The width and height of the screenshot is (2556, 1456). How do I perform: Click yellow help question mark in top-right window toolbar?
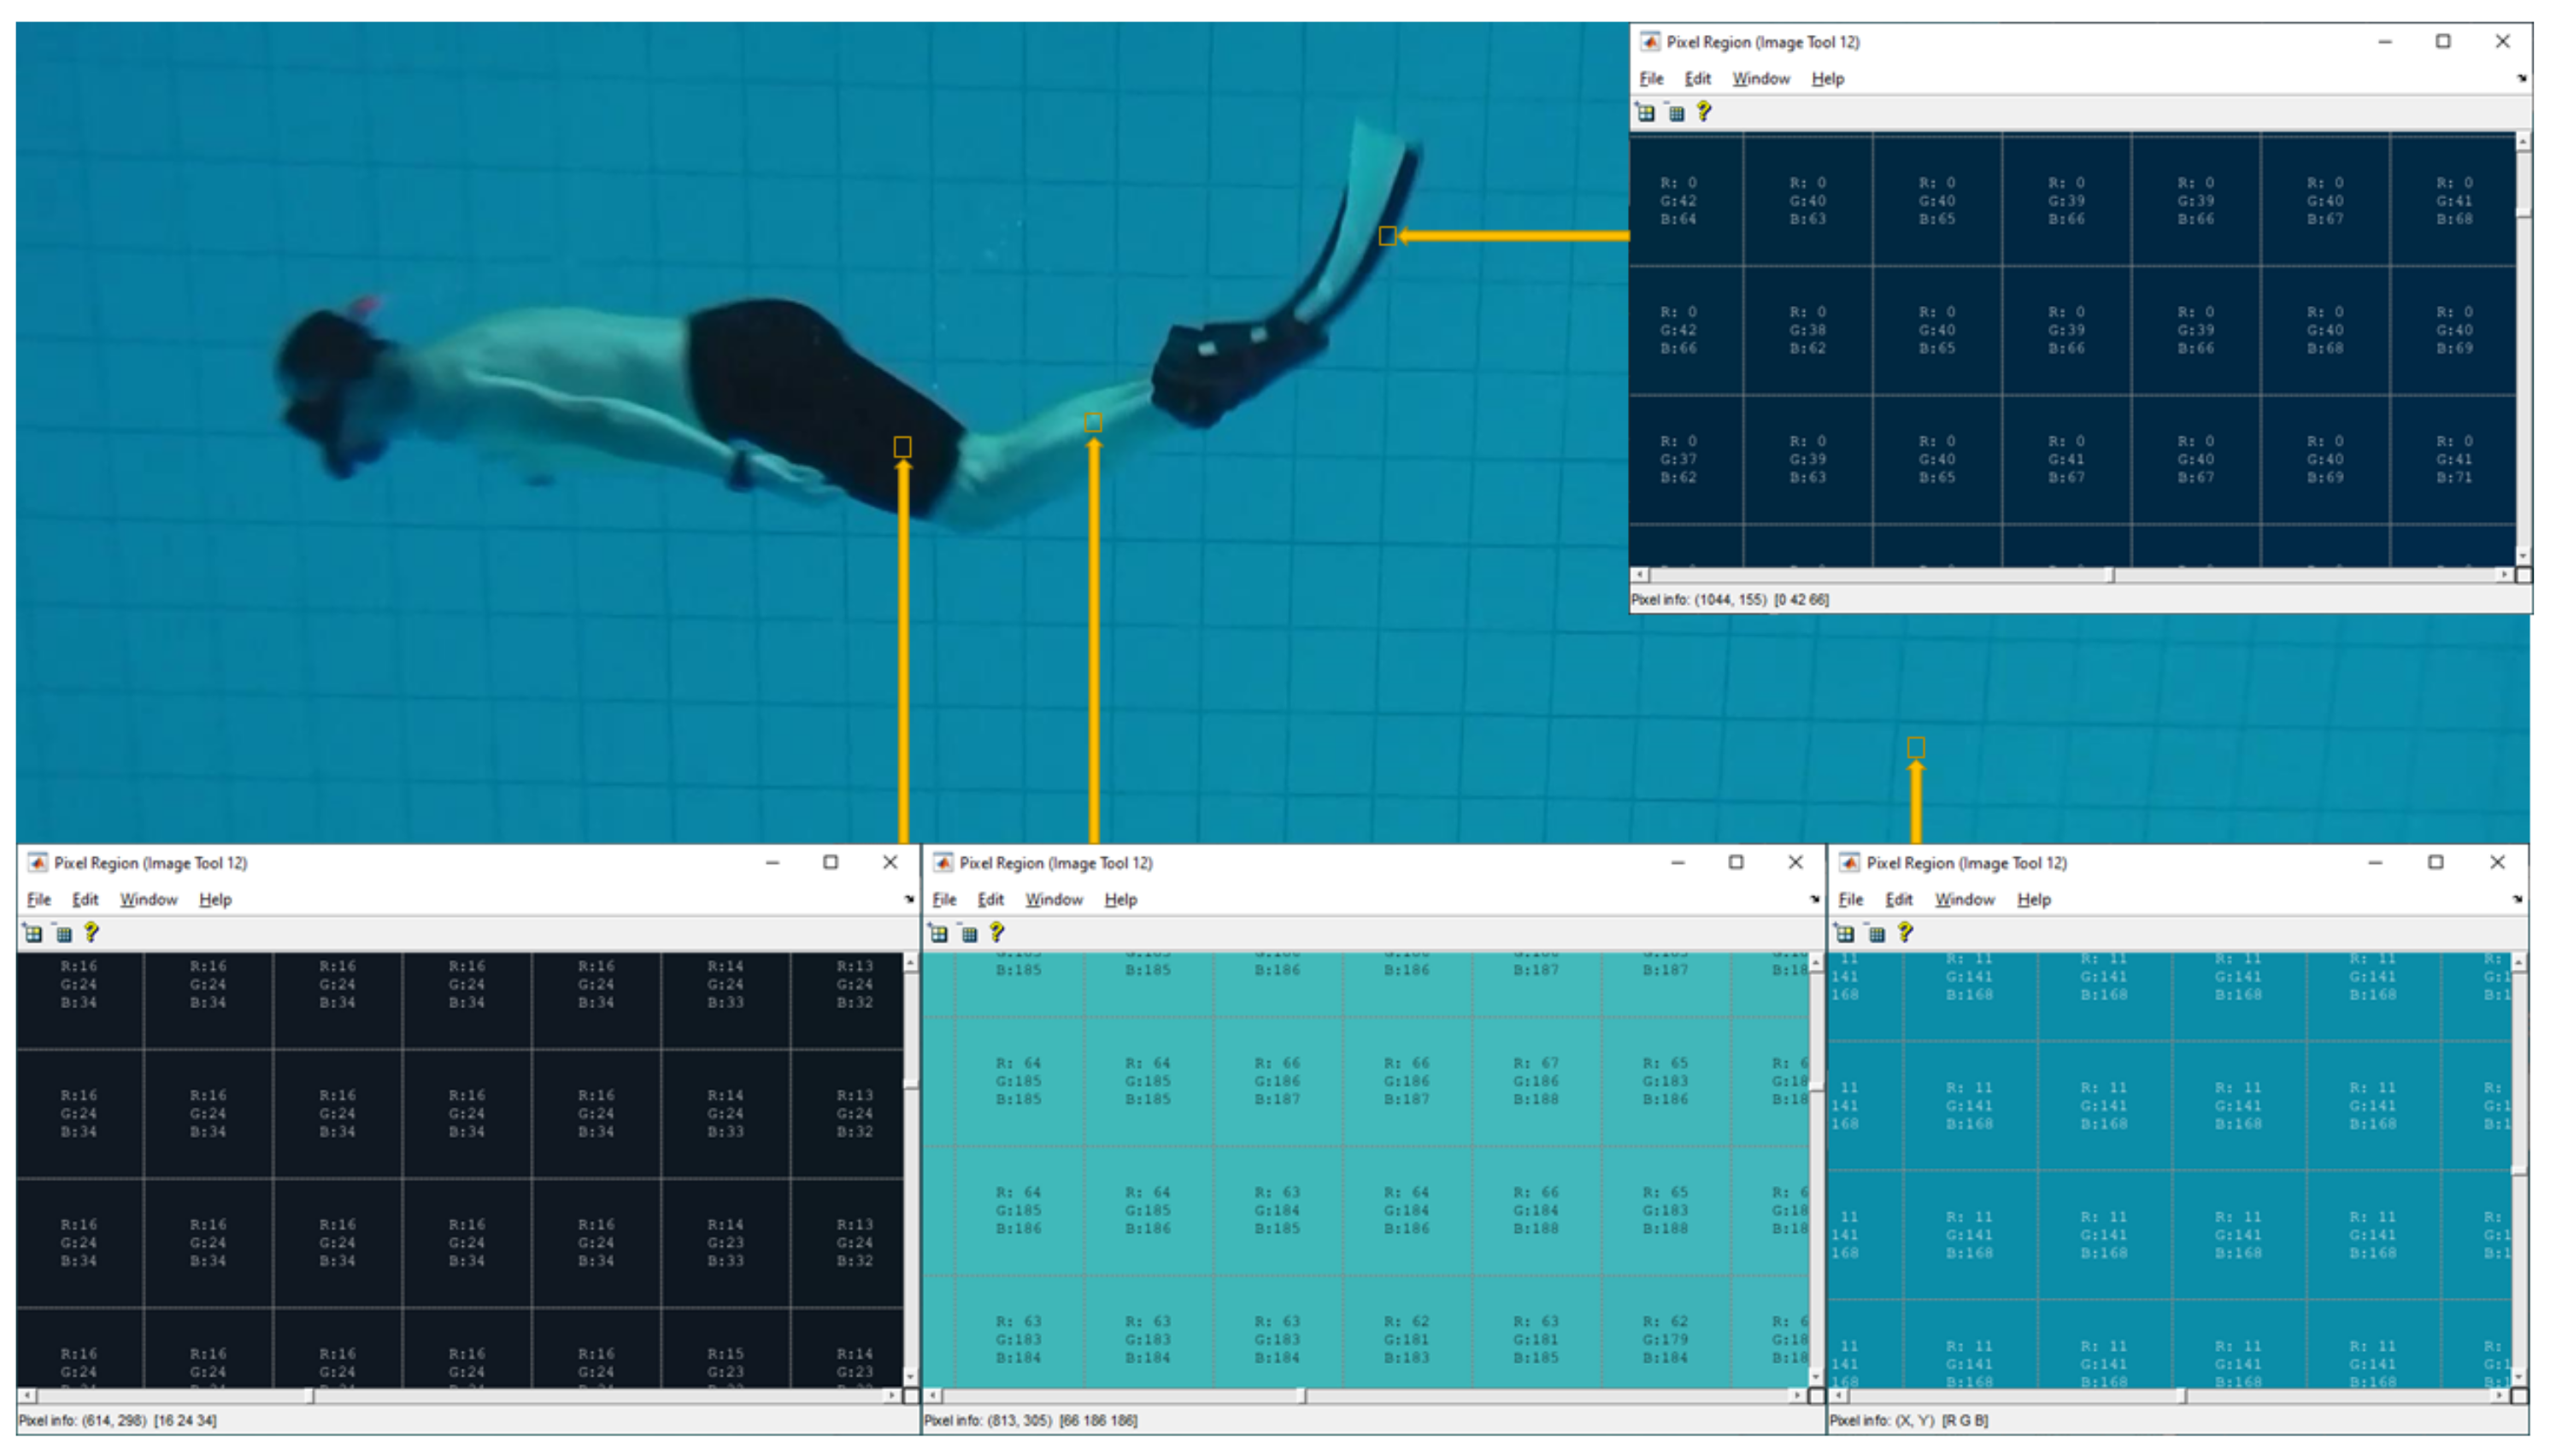pos(1704,112)
